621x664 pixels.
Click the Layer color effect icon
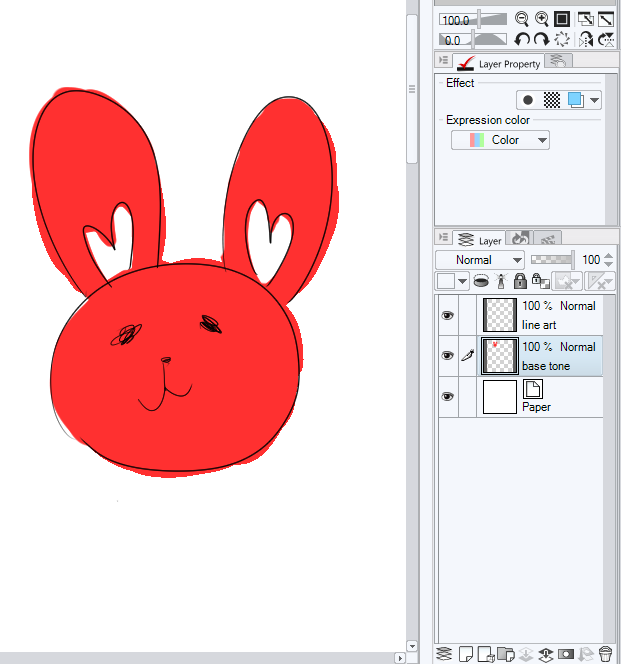[575, 100]
